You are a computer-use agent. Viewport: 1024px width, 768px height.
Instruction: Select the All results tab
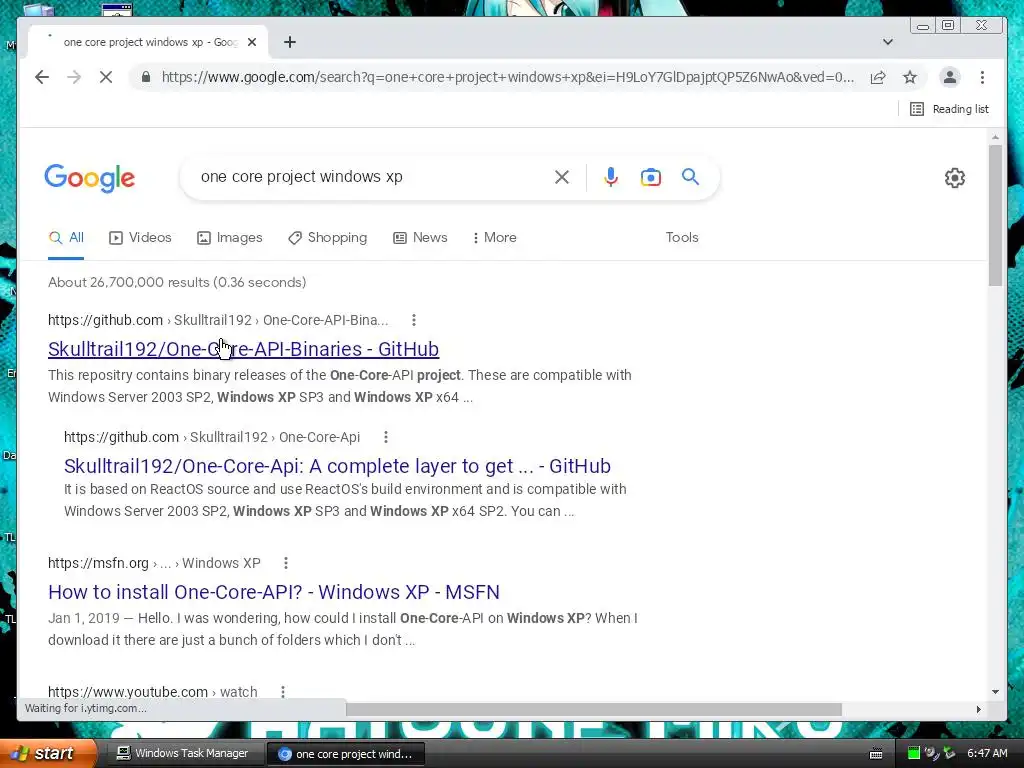pyautogui.click(x=66, y=238)
